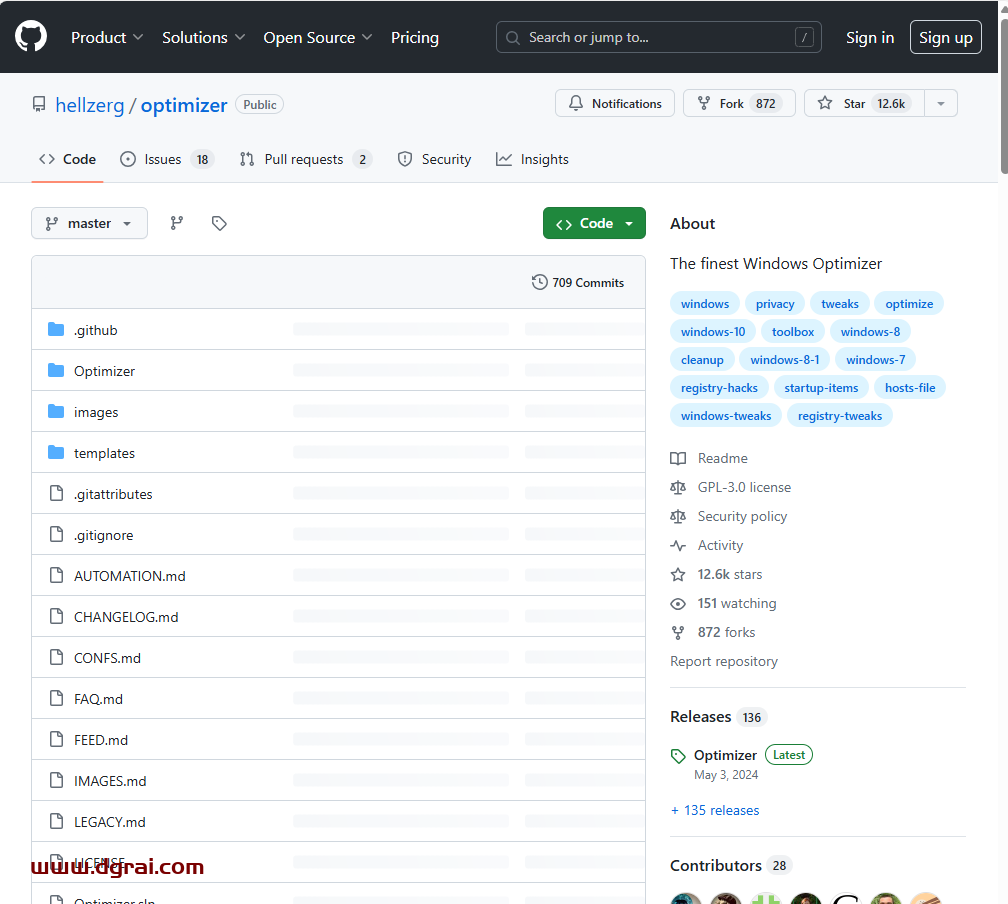Switch to the Pull requests tab
The image size is (1008, 904).
305,160
